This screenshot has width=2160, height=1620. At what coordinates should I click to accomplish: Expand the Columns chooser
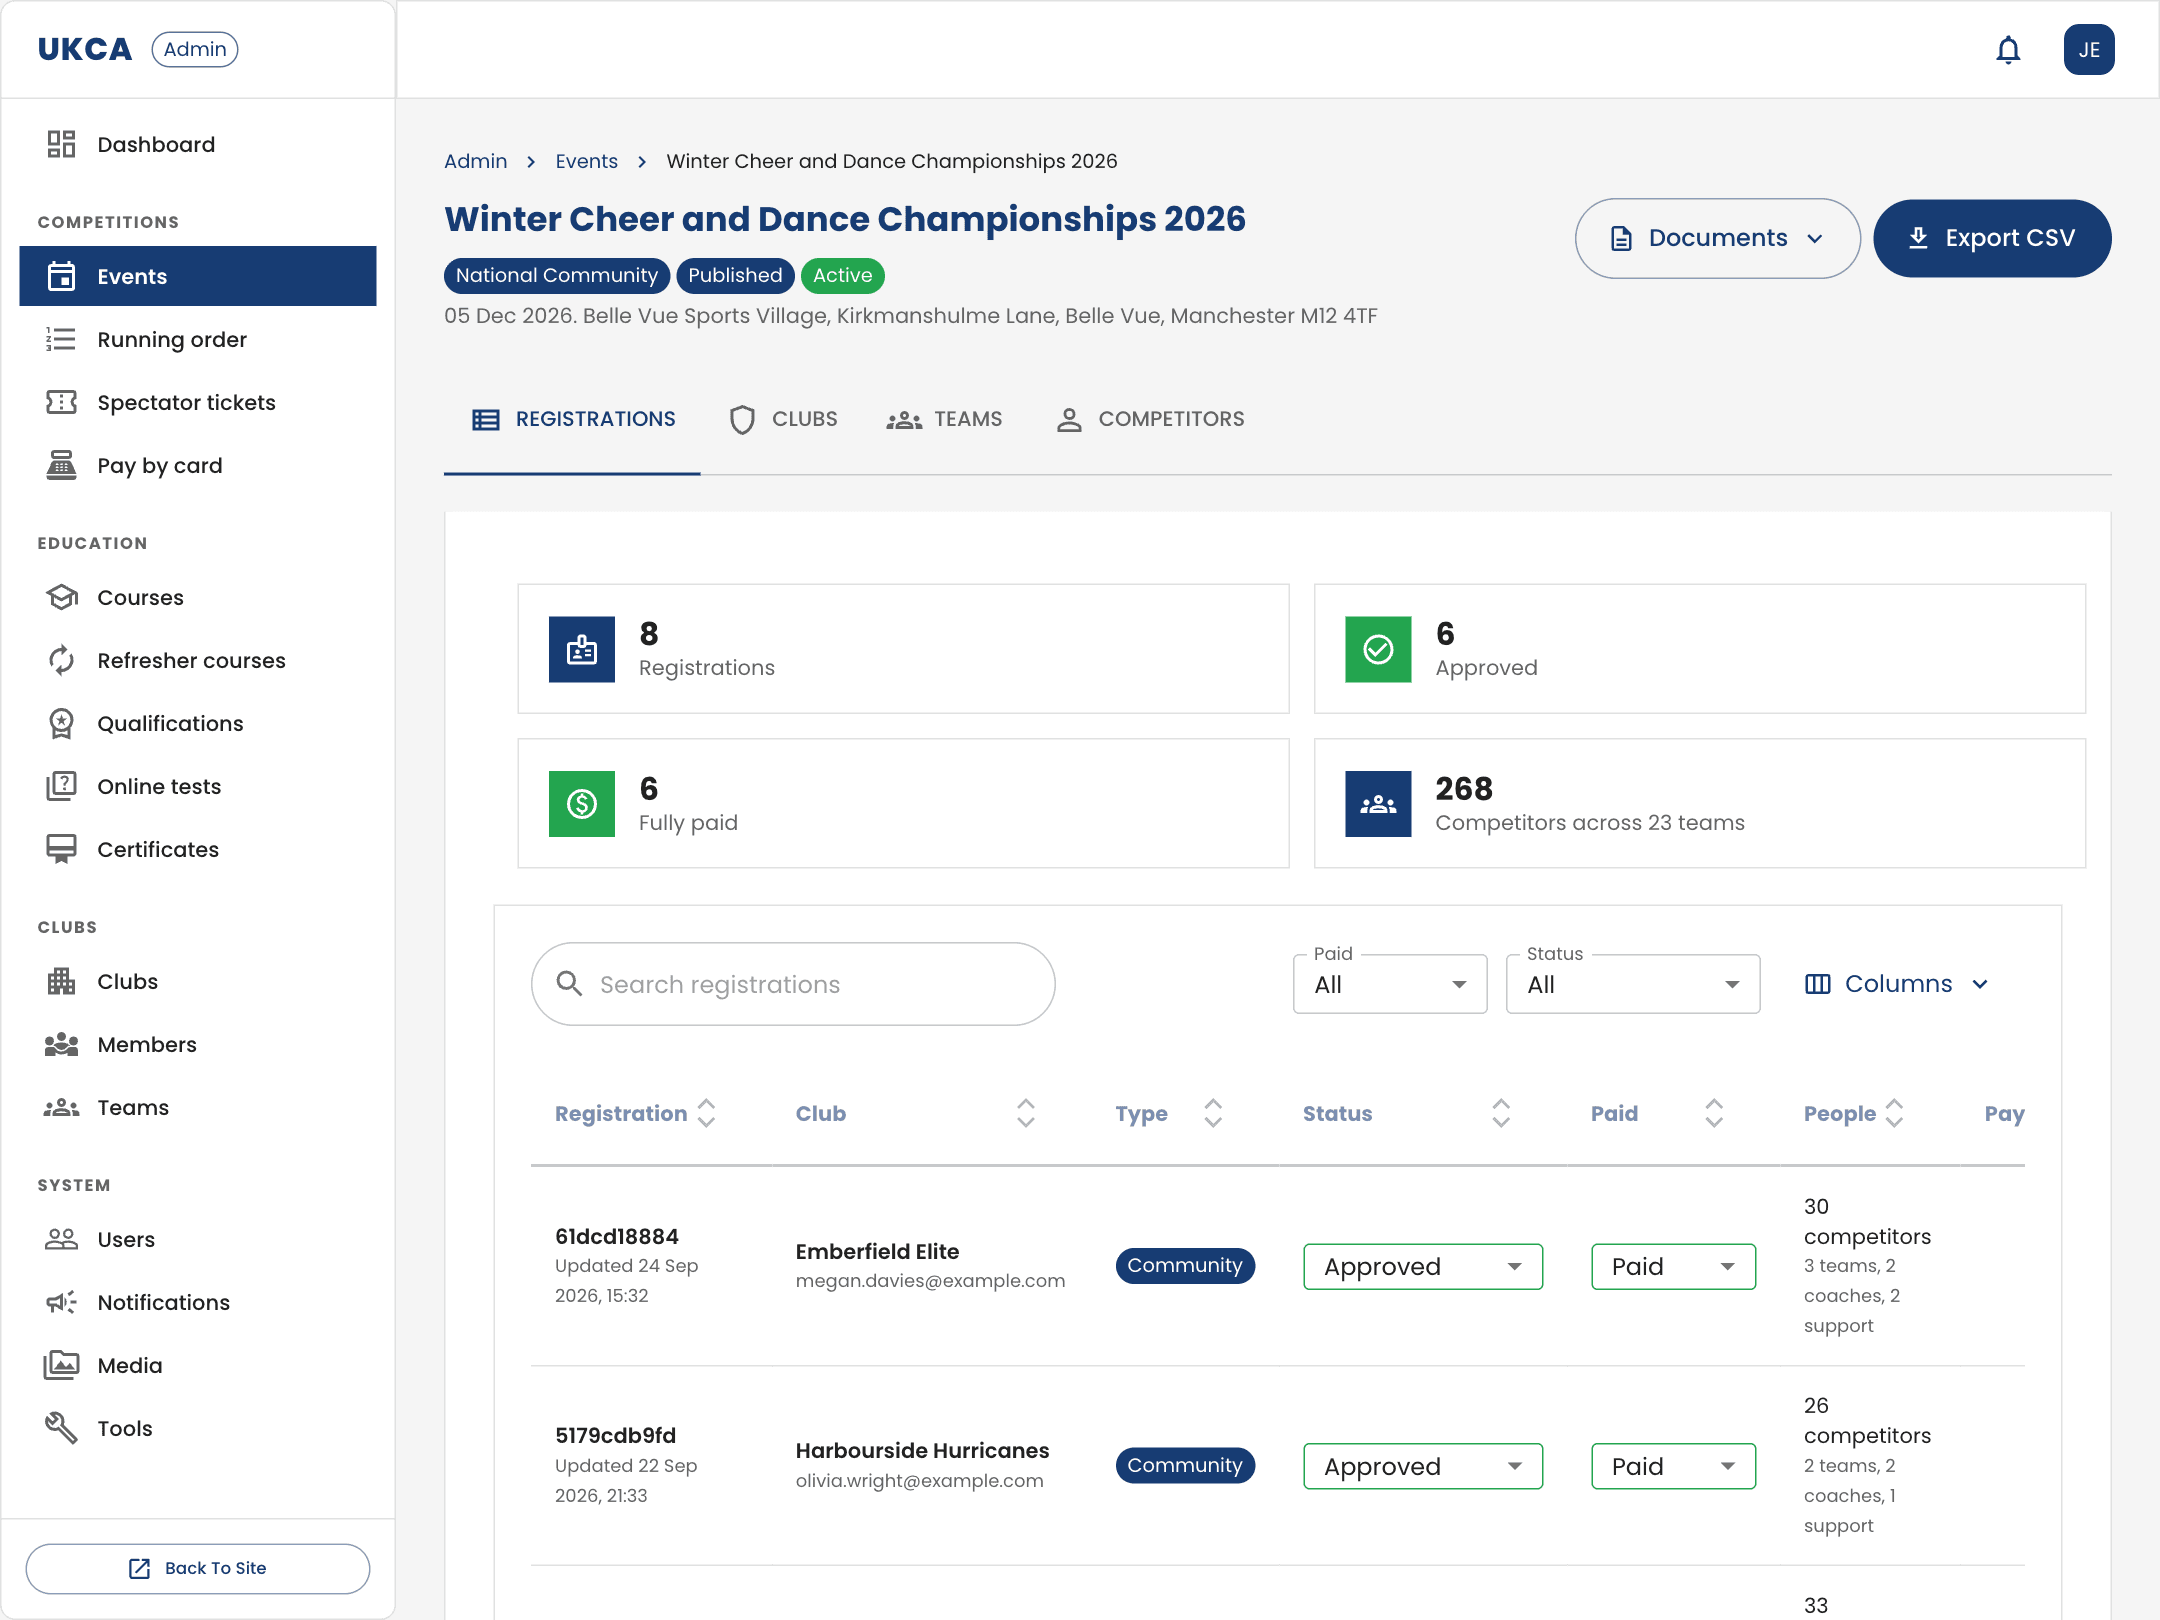point(1897,984)
